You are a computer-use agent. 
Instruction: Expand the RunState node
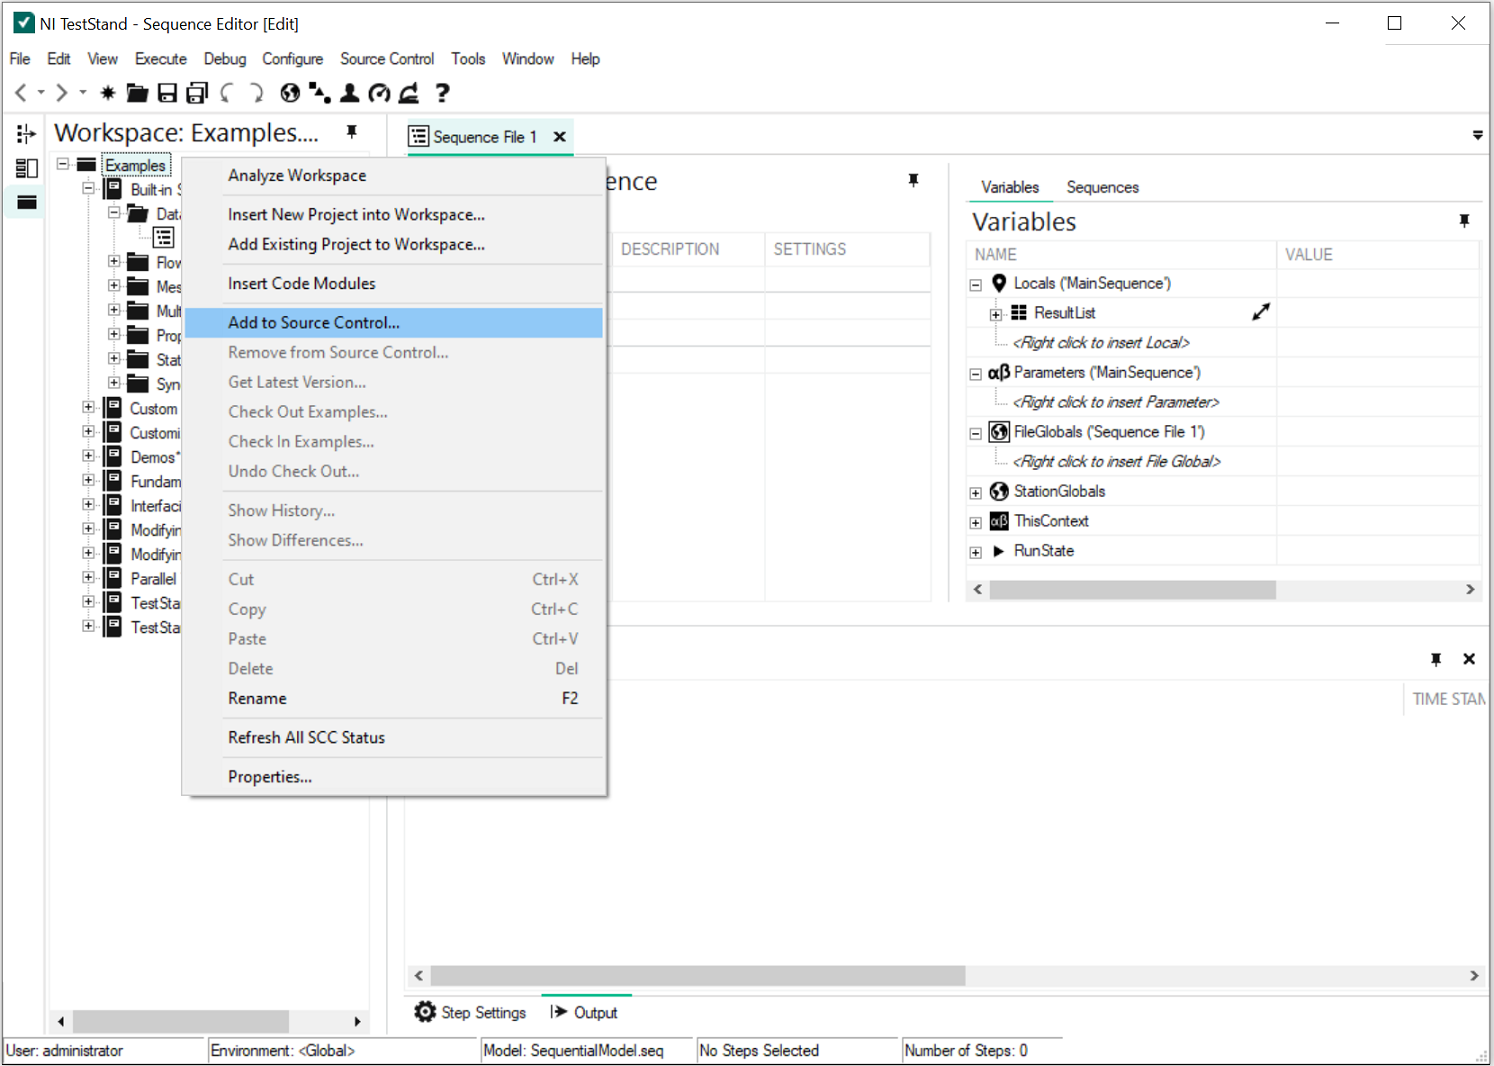point(976,552)
